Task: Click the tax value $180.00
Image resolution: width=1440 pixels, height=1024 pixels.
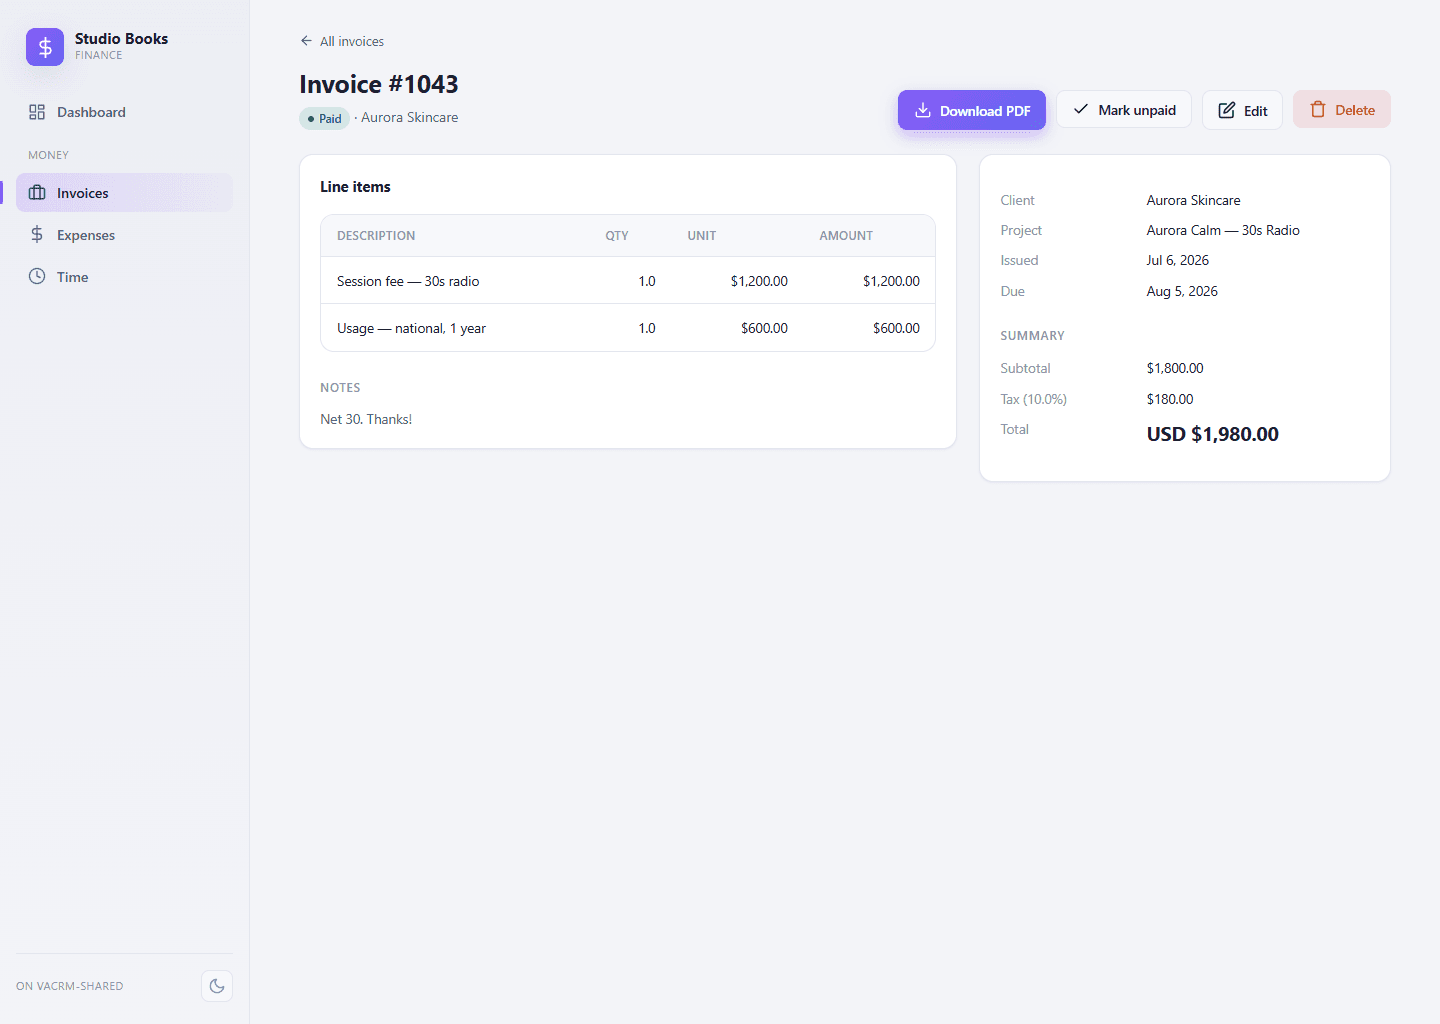Action: click(1170, 399)
